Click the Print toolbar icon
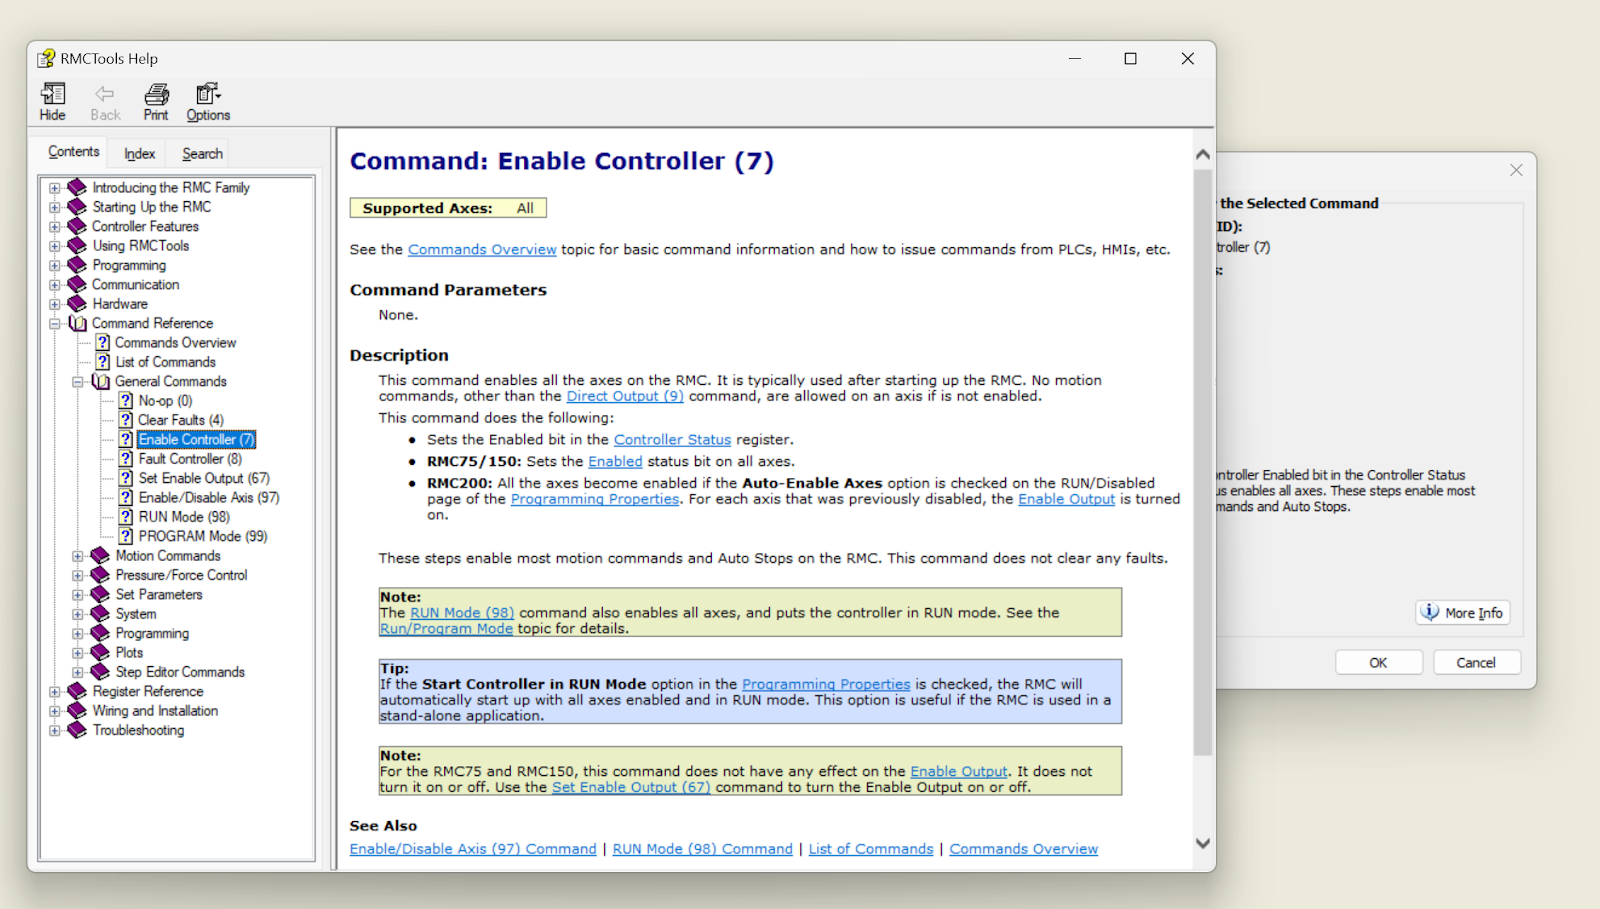Image resolution: width=1600 pixels, height=909 pixels. click(156, 94)
